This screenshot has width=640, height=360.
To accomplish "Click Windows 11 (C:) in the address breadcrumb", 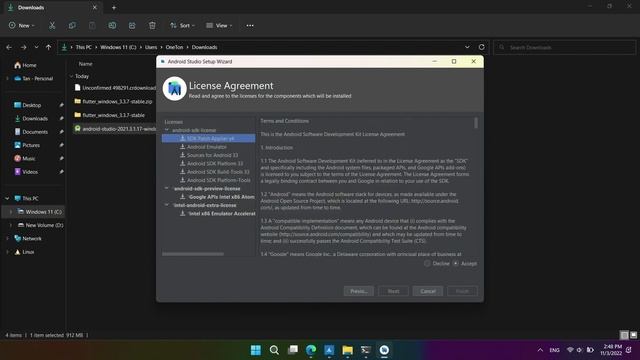I will pyautogui.click(x=118, y=47).
